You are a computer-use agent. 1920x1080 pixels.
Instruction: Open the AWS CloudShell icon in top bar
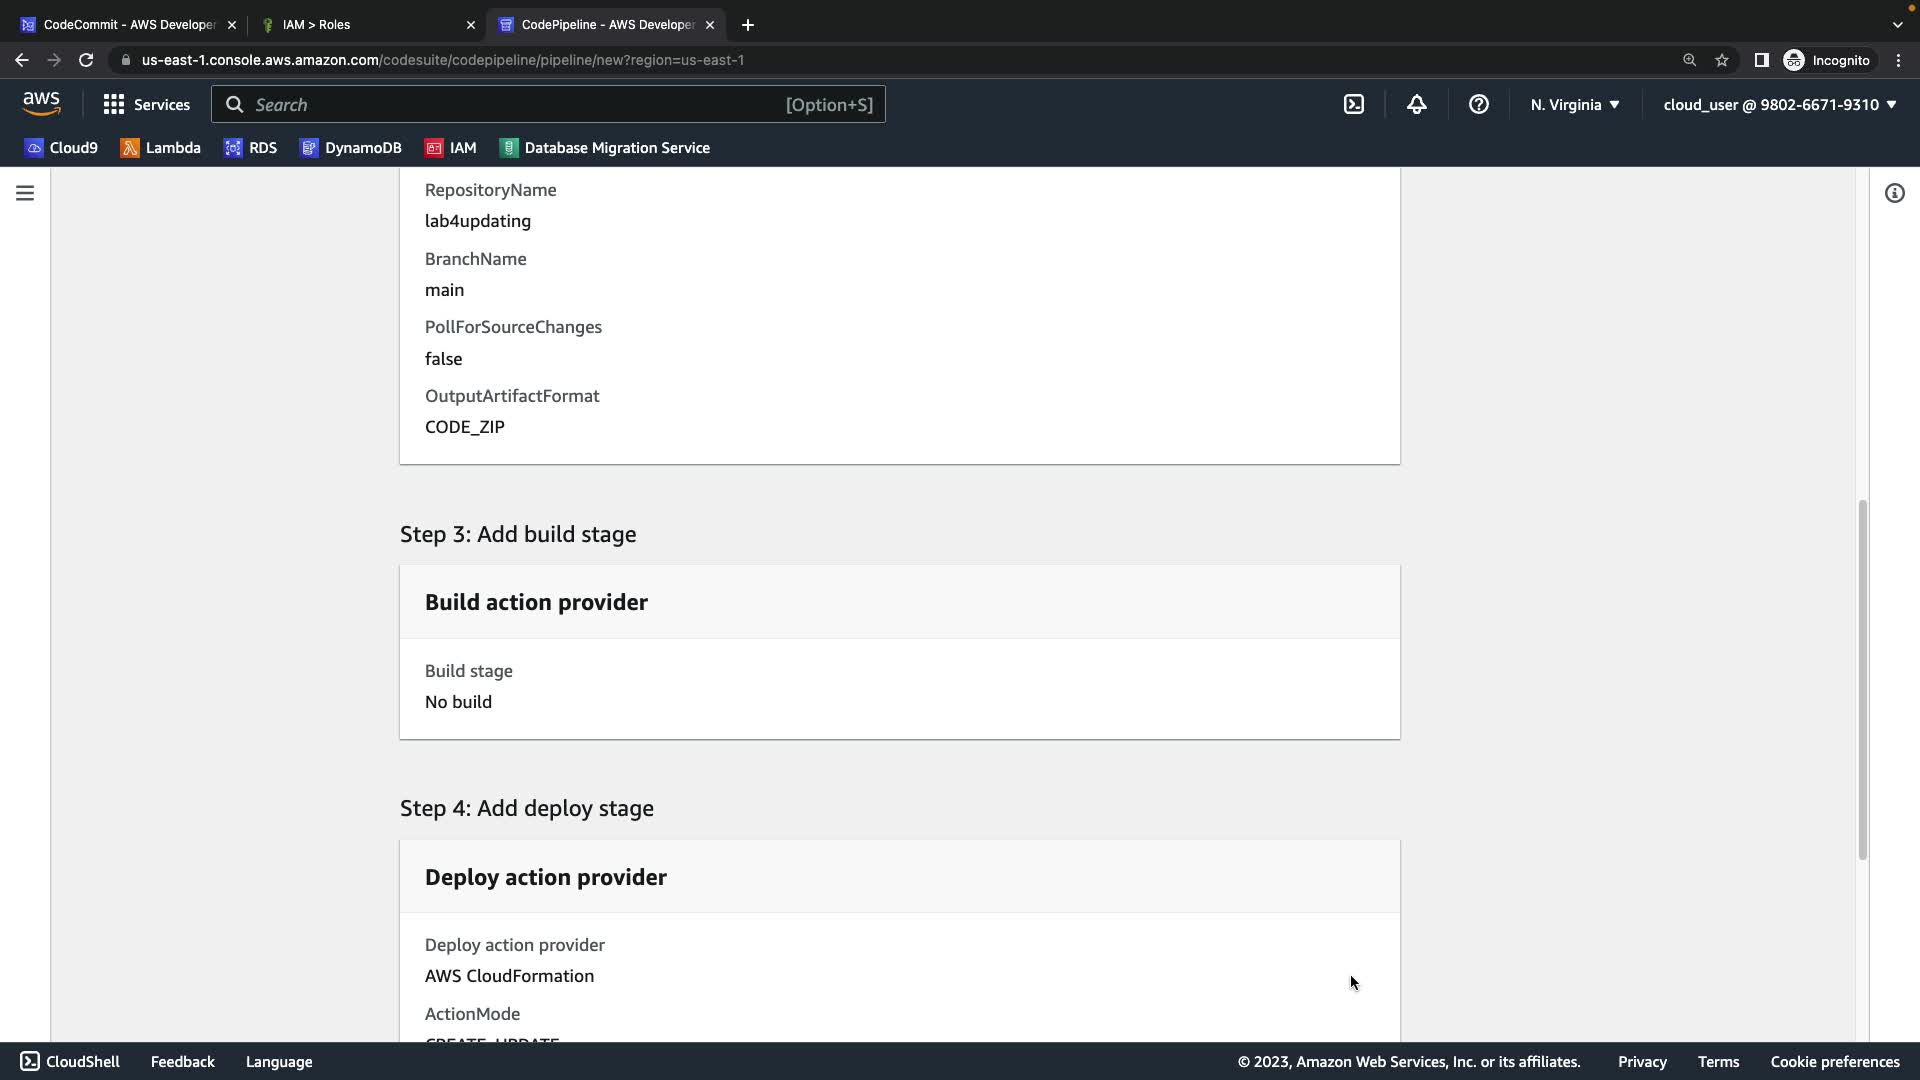click(x=1353, y=104)
